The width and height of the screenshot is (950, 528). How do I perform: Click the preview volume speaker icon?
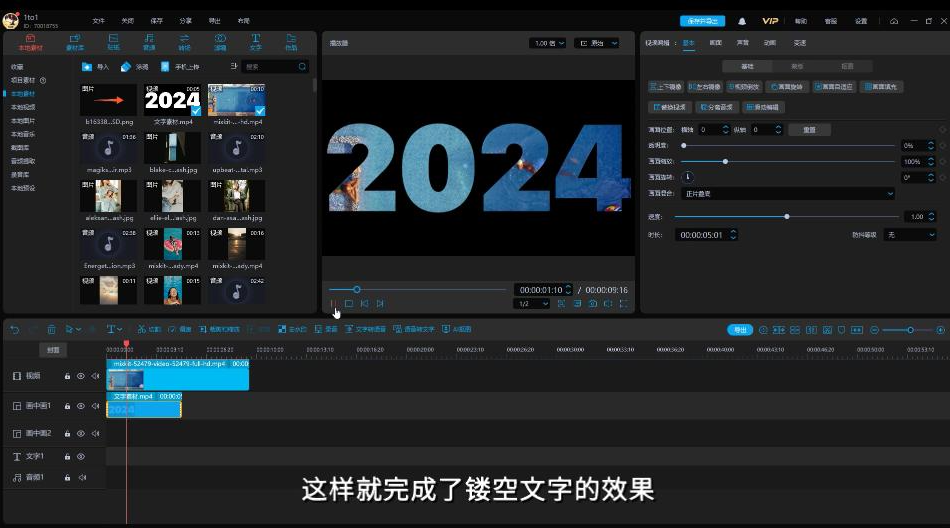pos(608,304)
